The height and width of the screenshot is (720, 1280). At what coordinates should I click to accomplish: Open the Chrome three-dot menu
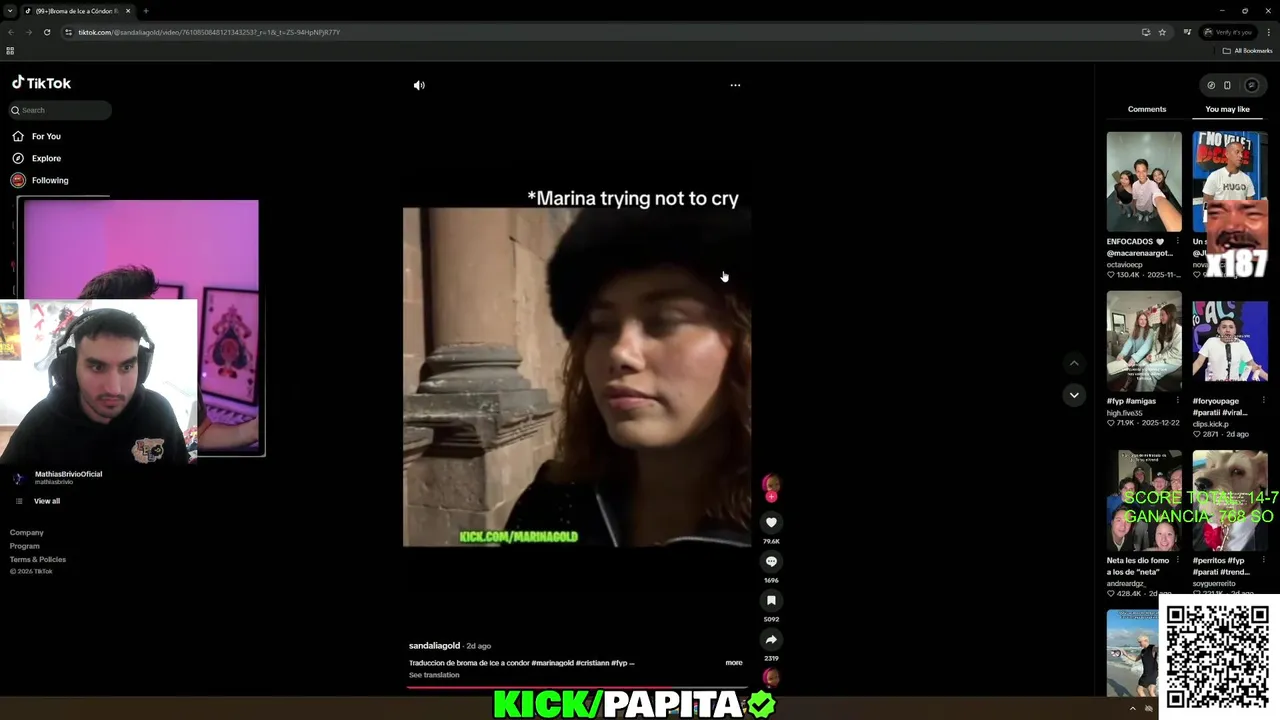1269,32
